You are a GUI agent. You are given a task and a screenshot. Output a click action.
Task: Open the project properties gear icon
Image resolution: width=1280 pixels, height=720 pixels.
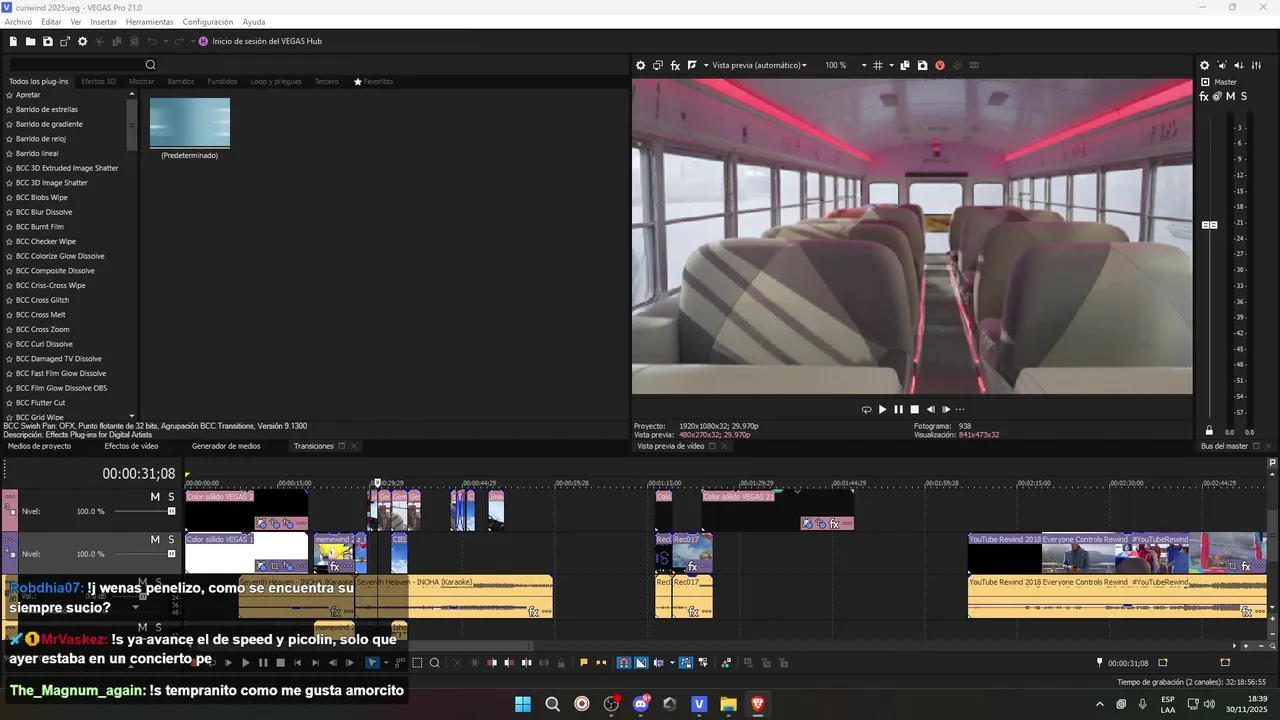point(83,42)
